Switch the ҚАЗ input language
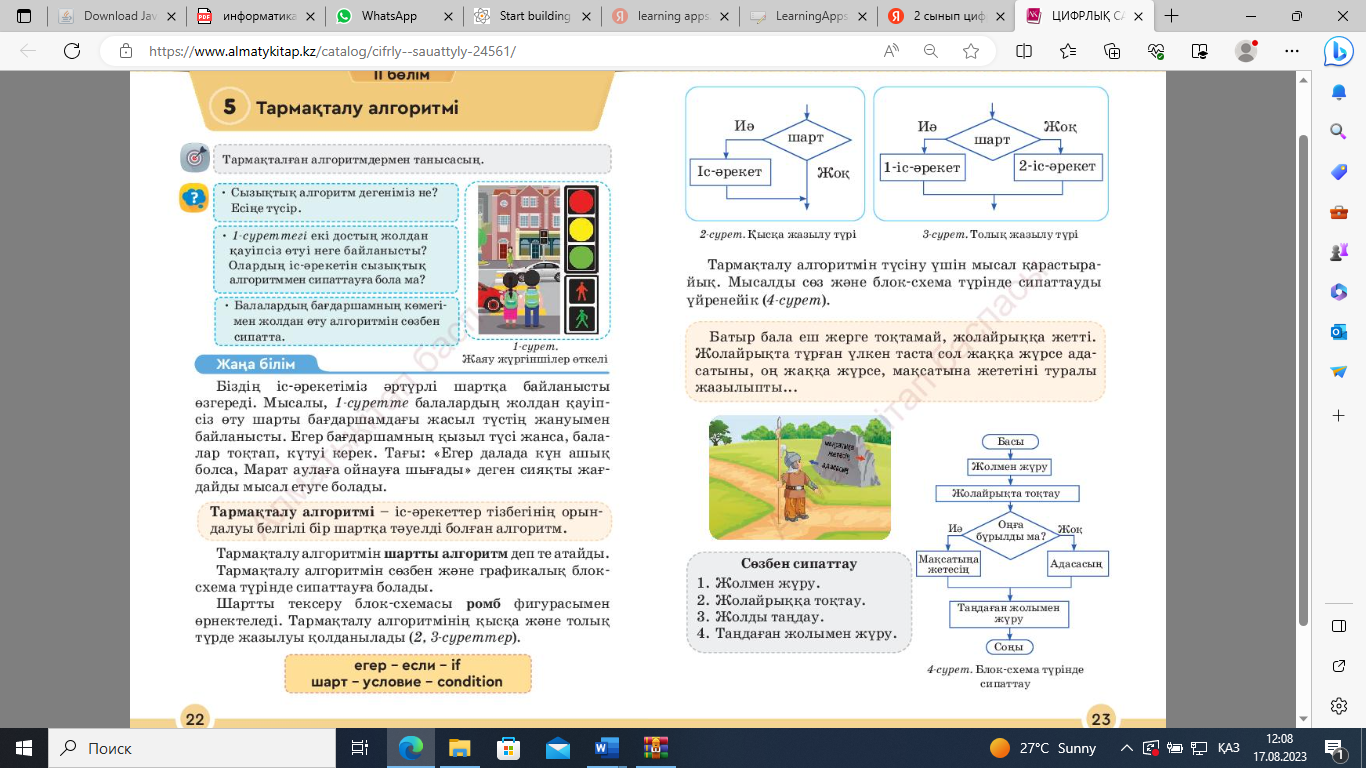This screenshot has width=1366, height=768. [x=1229, y=748]
